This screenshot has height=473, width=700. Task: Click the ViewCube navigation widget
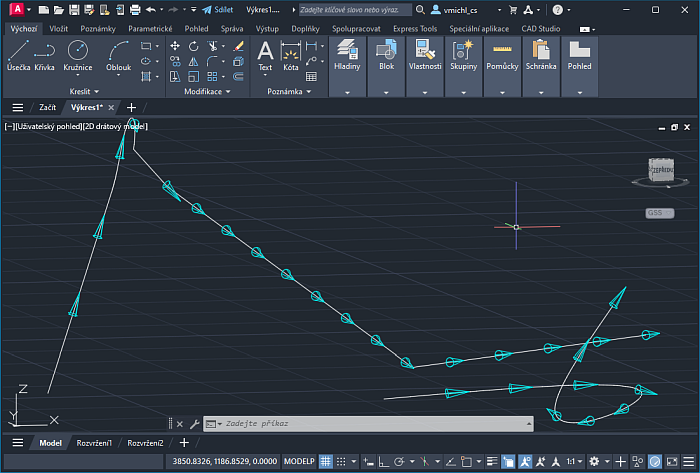tap(661, 171)
